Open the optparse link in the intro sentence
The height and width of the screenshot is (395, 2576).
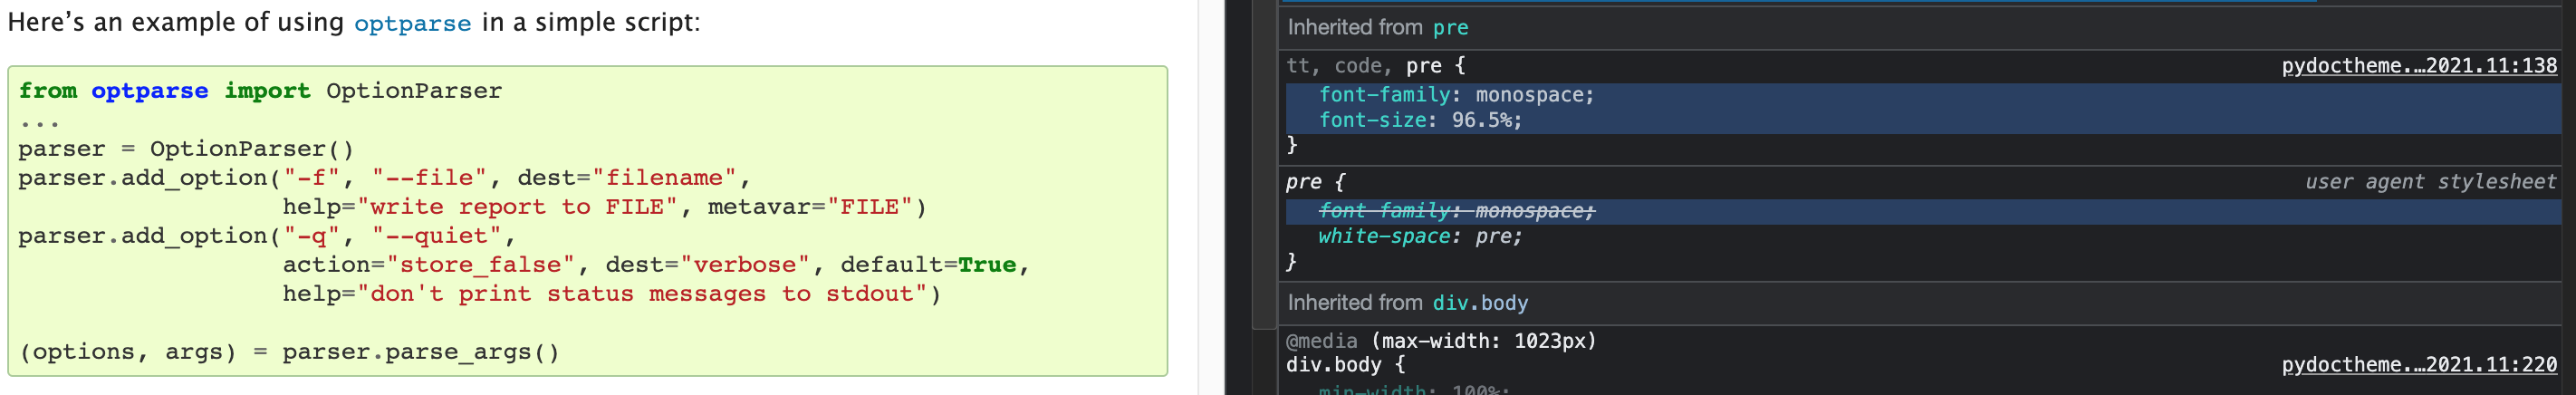(412, 23)
